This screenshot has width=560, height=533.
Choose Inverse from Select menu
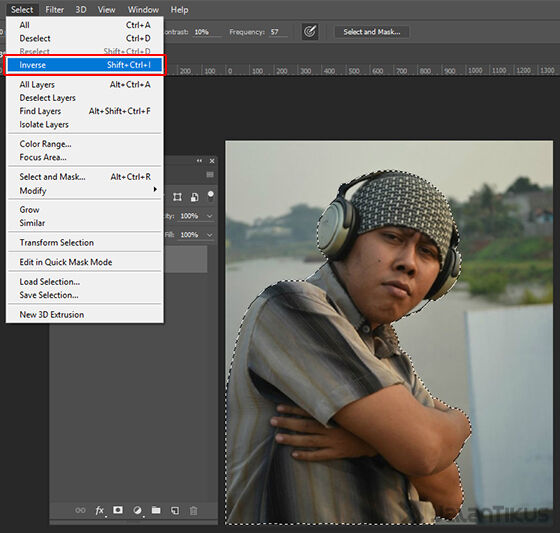[85, 65]
